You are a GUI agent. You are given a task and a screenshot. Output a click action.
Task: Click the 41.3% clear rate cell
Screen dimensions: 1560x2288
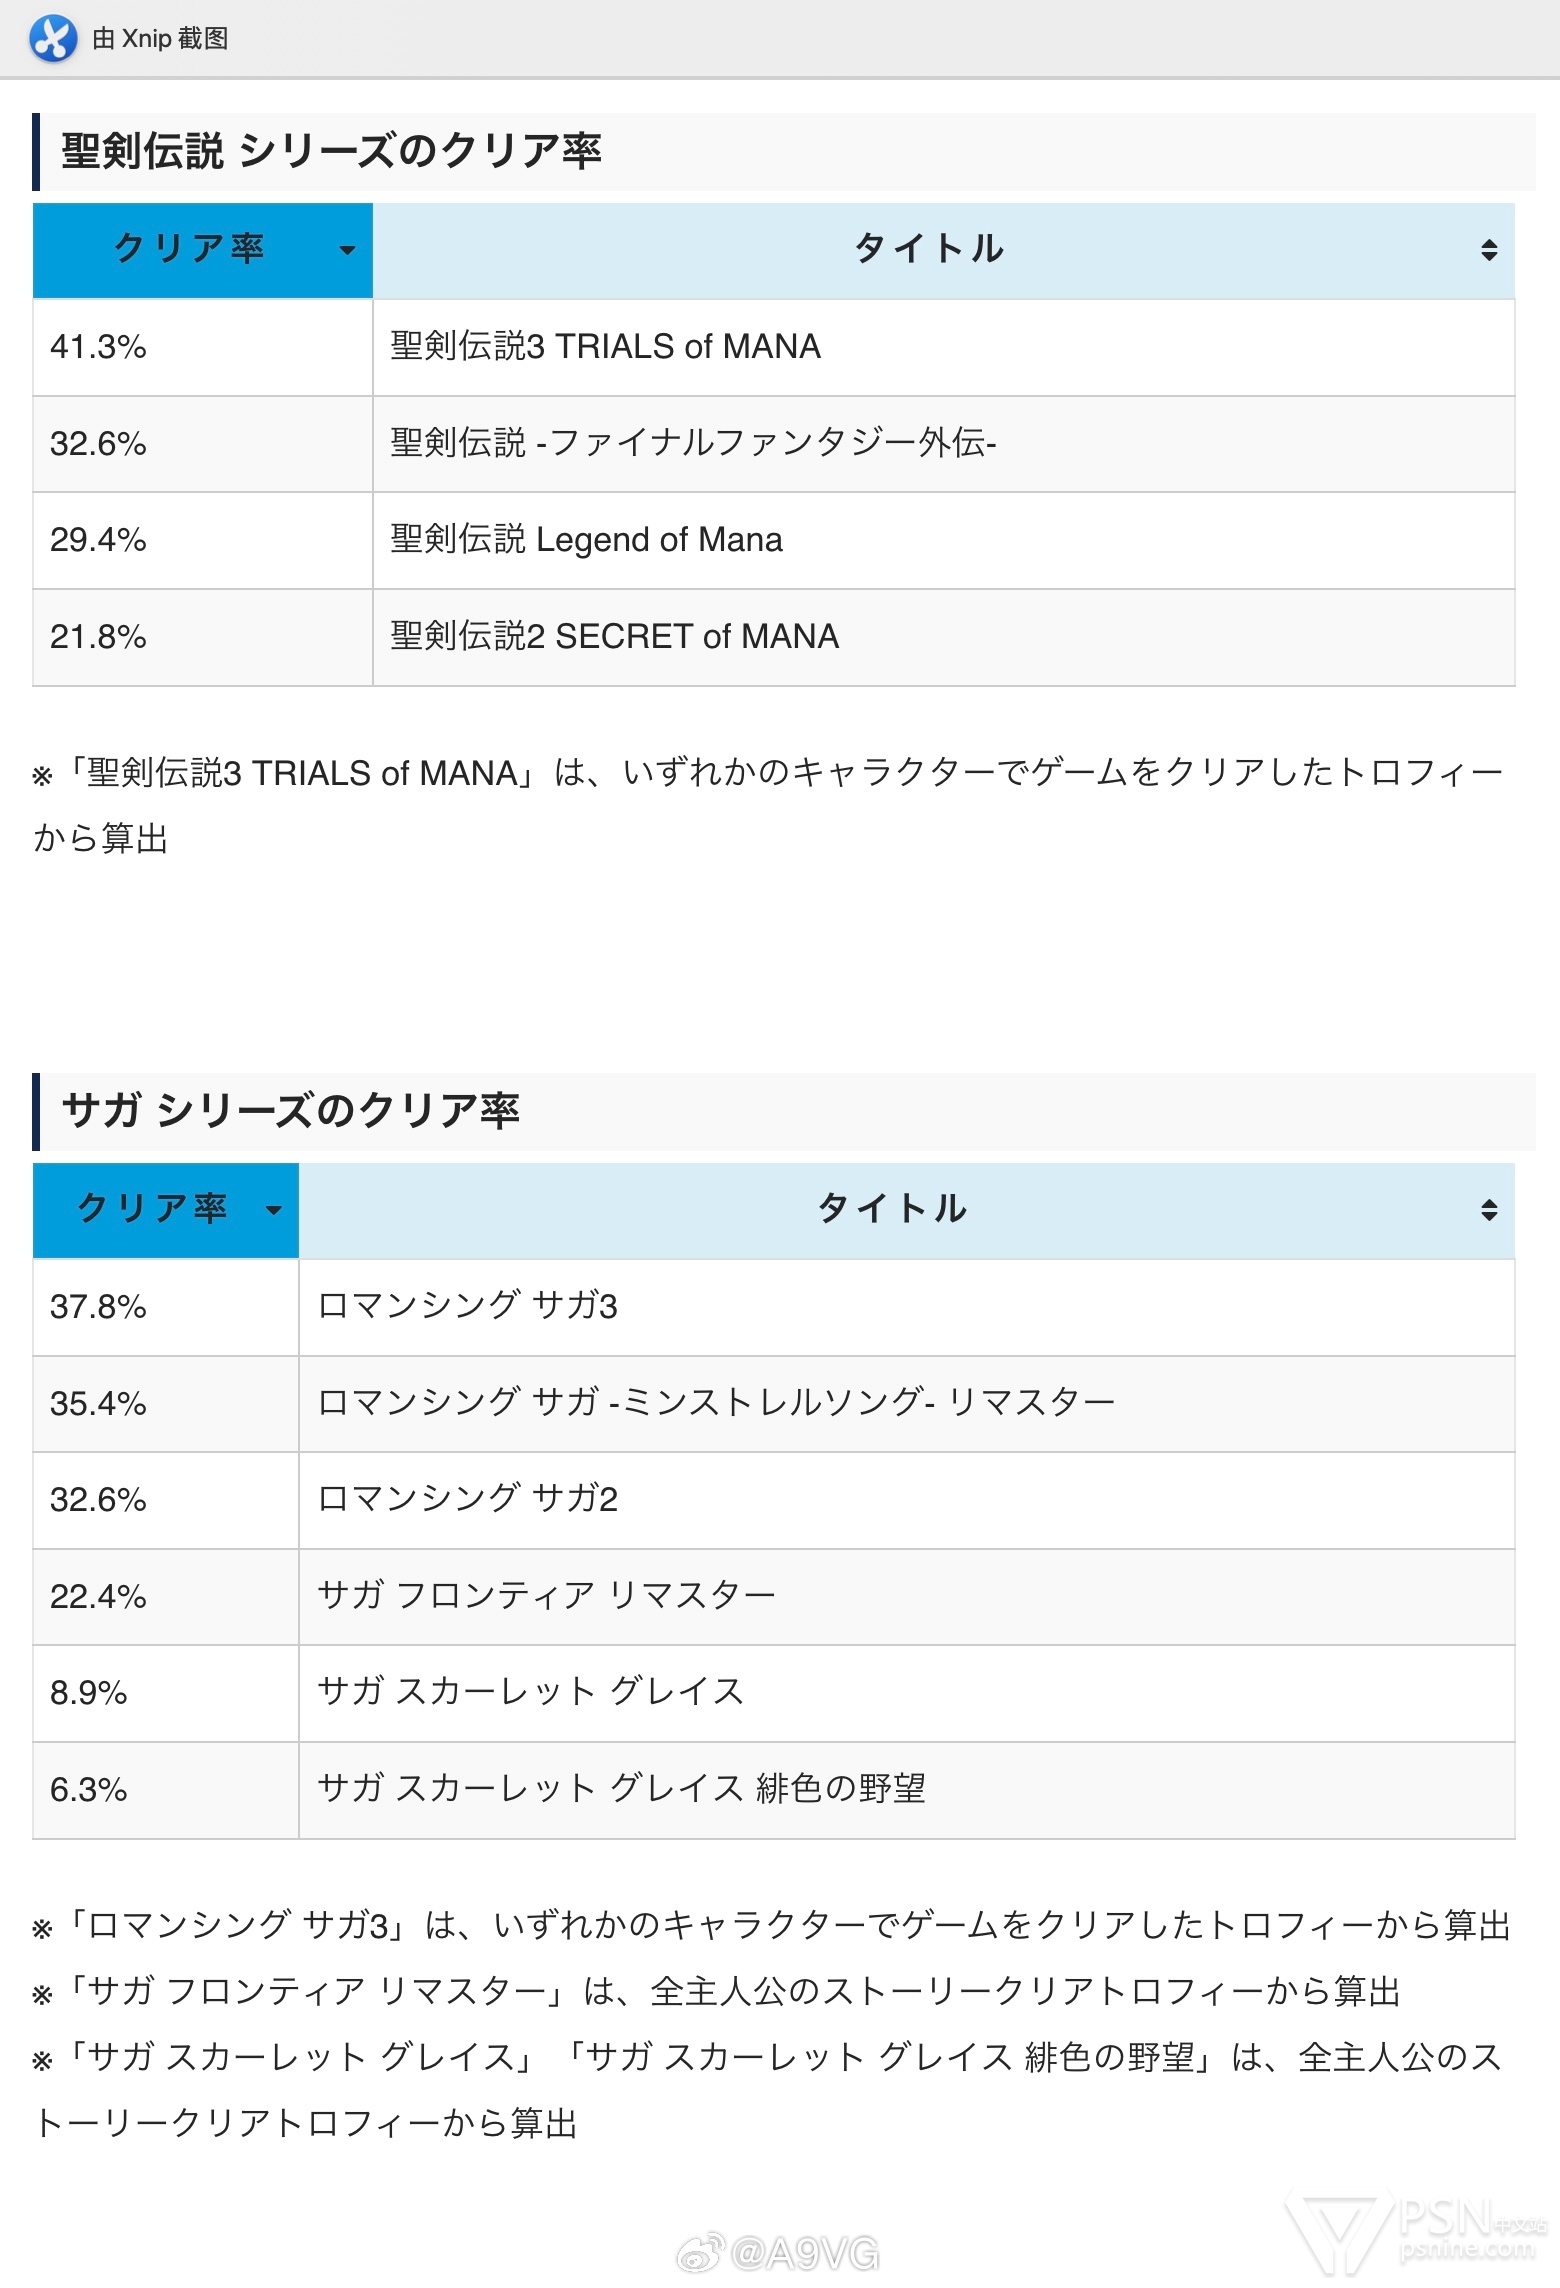coord(202,347)
